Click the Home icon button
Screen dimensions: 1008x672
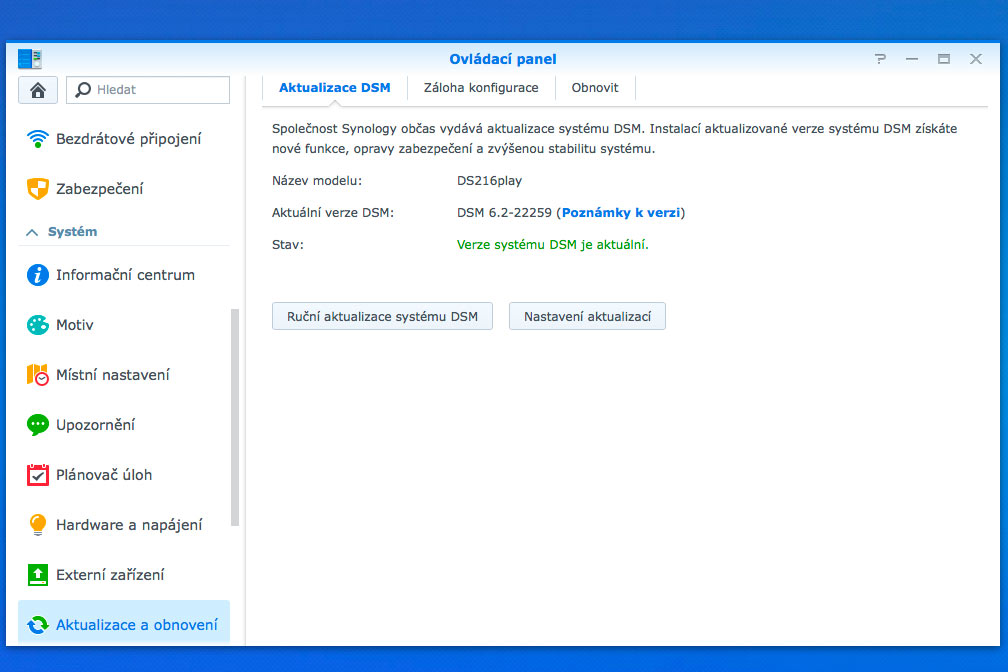38,90
